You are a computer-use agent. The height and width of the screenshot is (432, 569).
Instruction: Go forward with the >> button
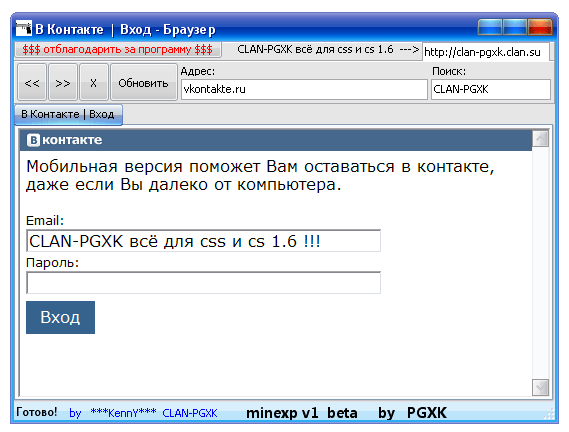point(63,82)
